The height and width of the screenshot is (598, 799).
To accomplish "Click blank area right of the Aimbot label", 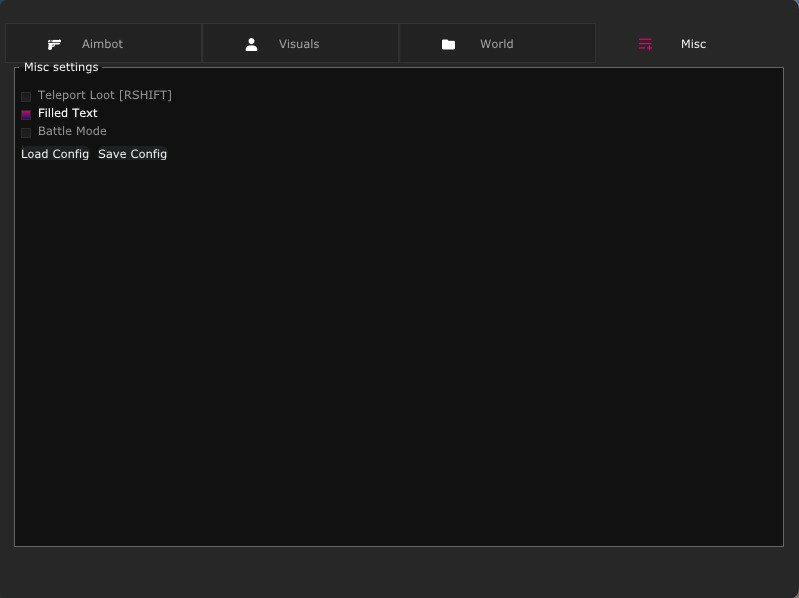I will 161,44.
